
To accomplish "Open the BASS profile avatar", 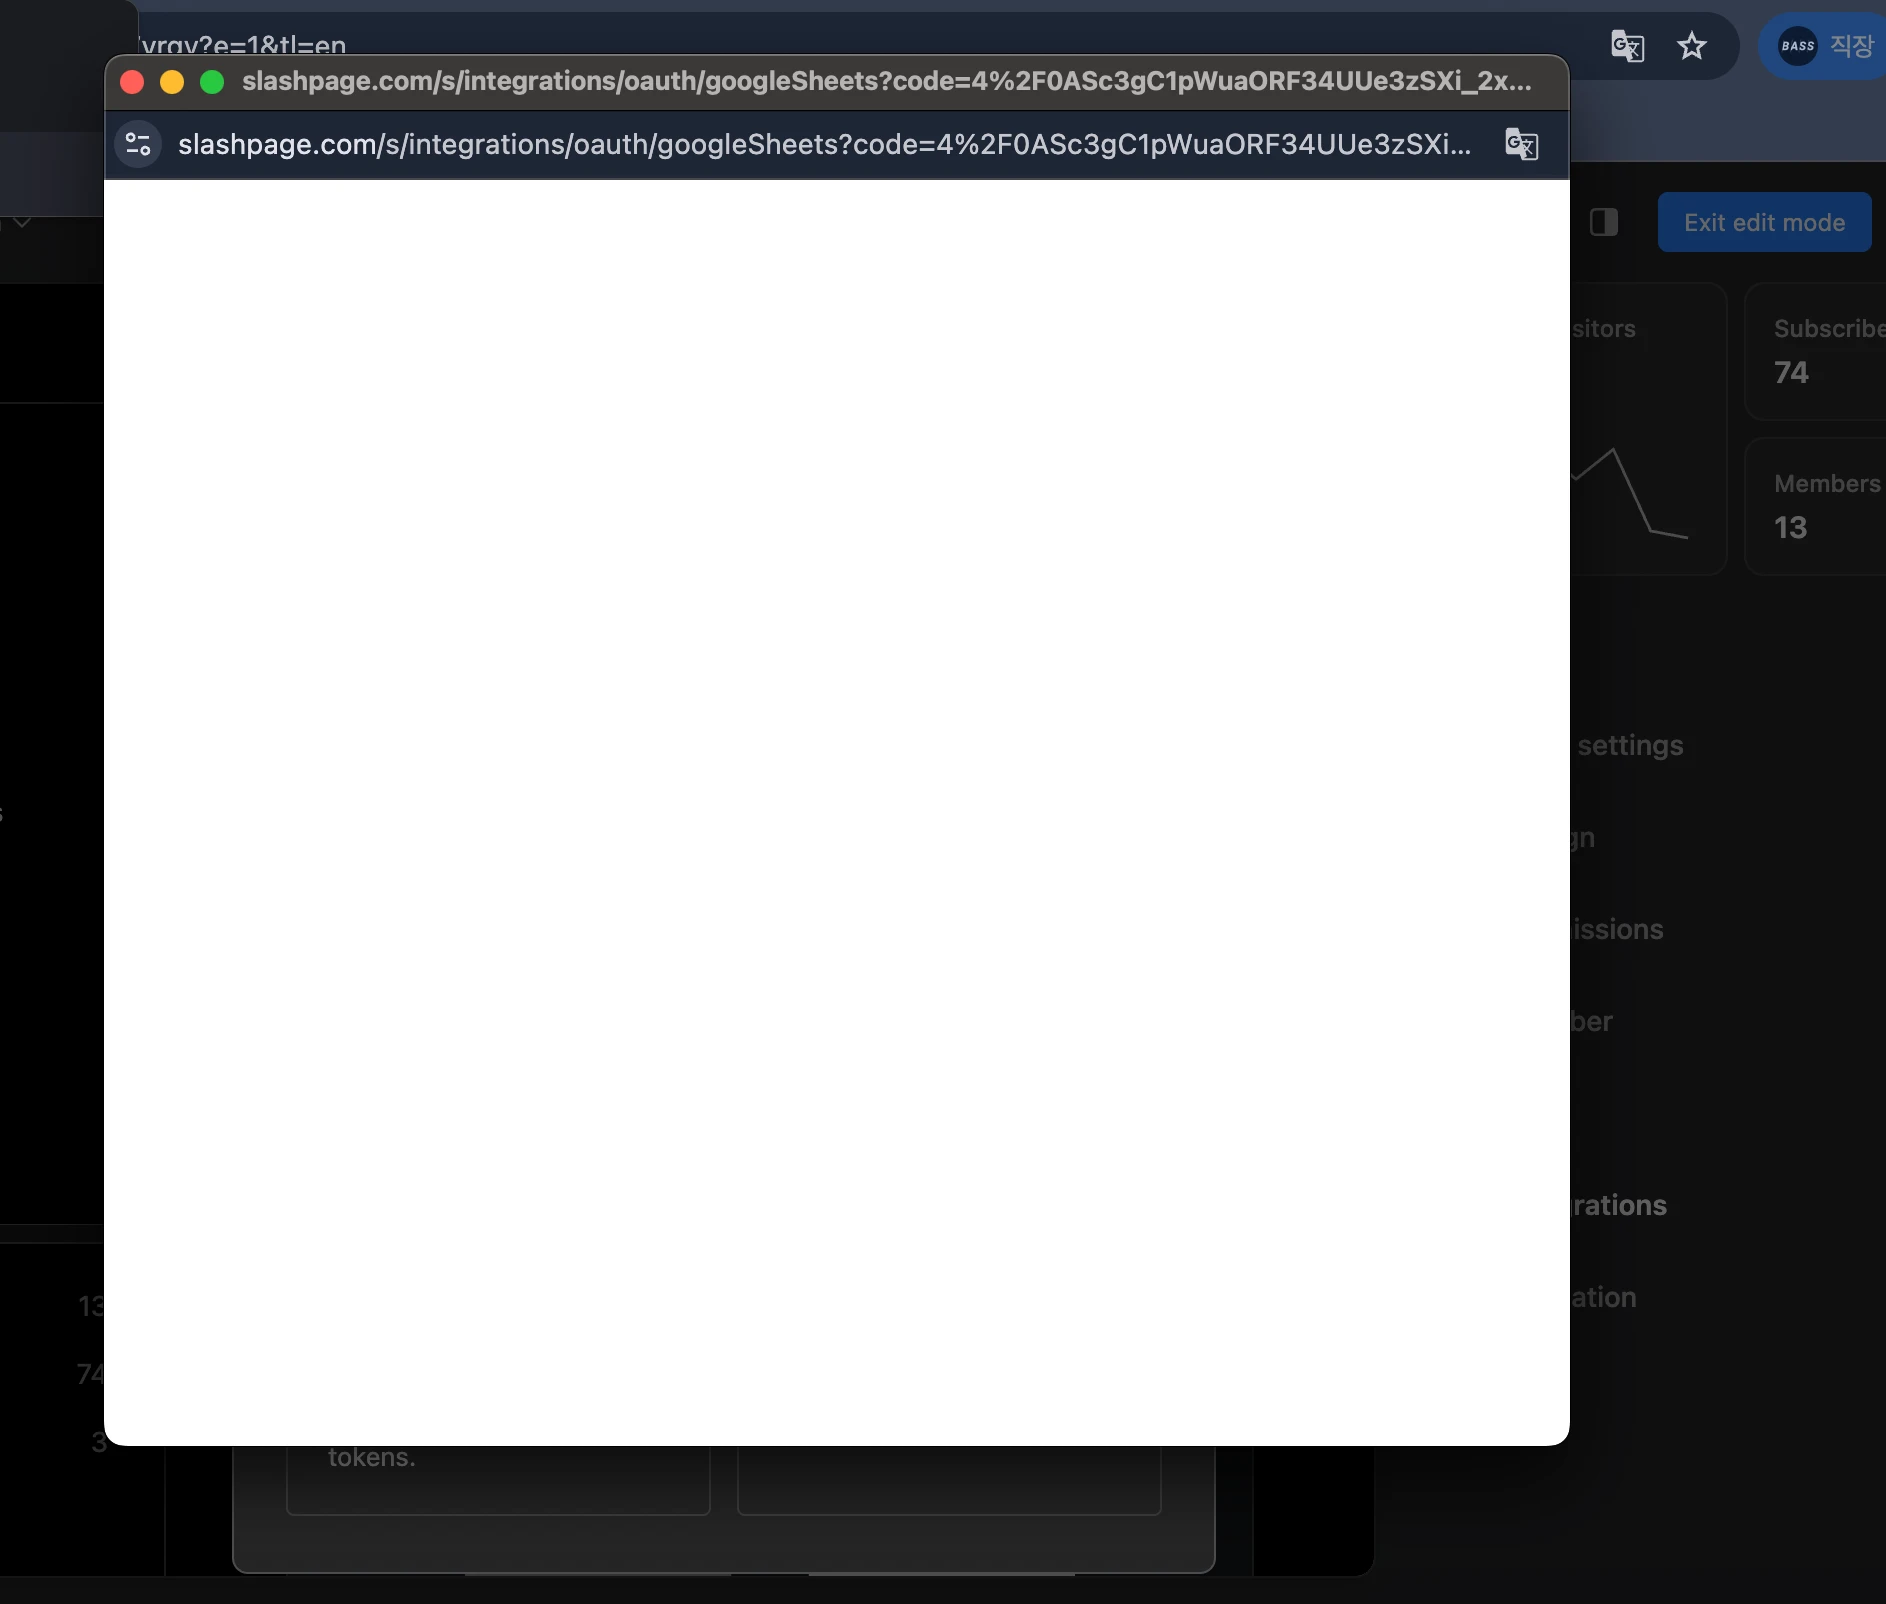I will [1797, 46].
